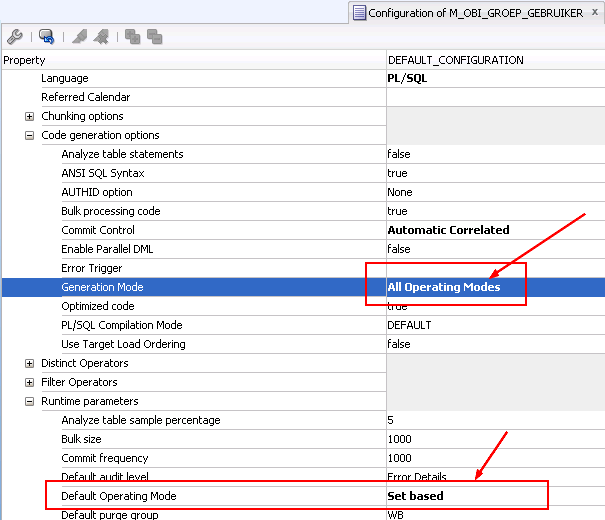Click the second grayed pin icon in toolbar

[x=101, y=37]
